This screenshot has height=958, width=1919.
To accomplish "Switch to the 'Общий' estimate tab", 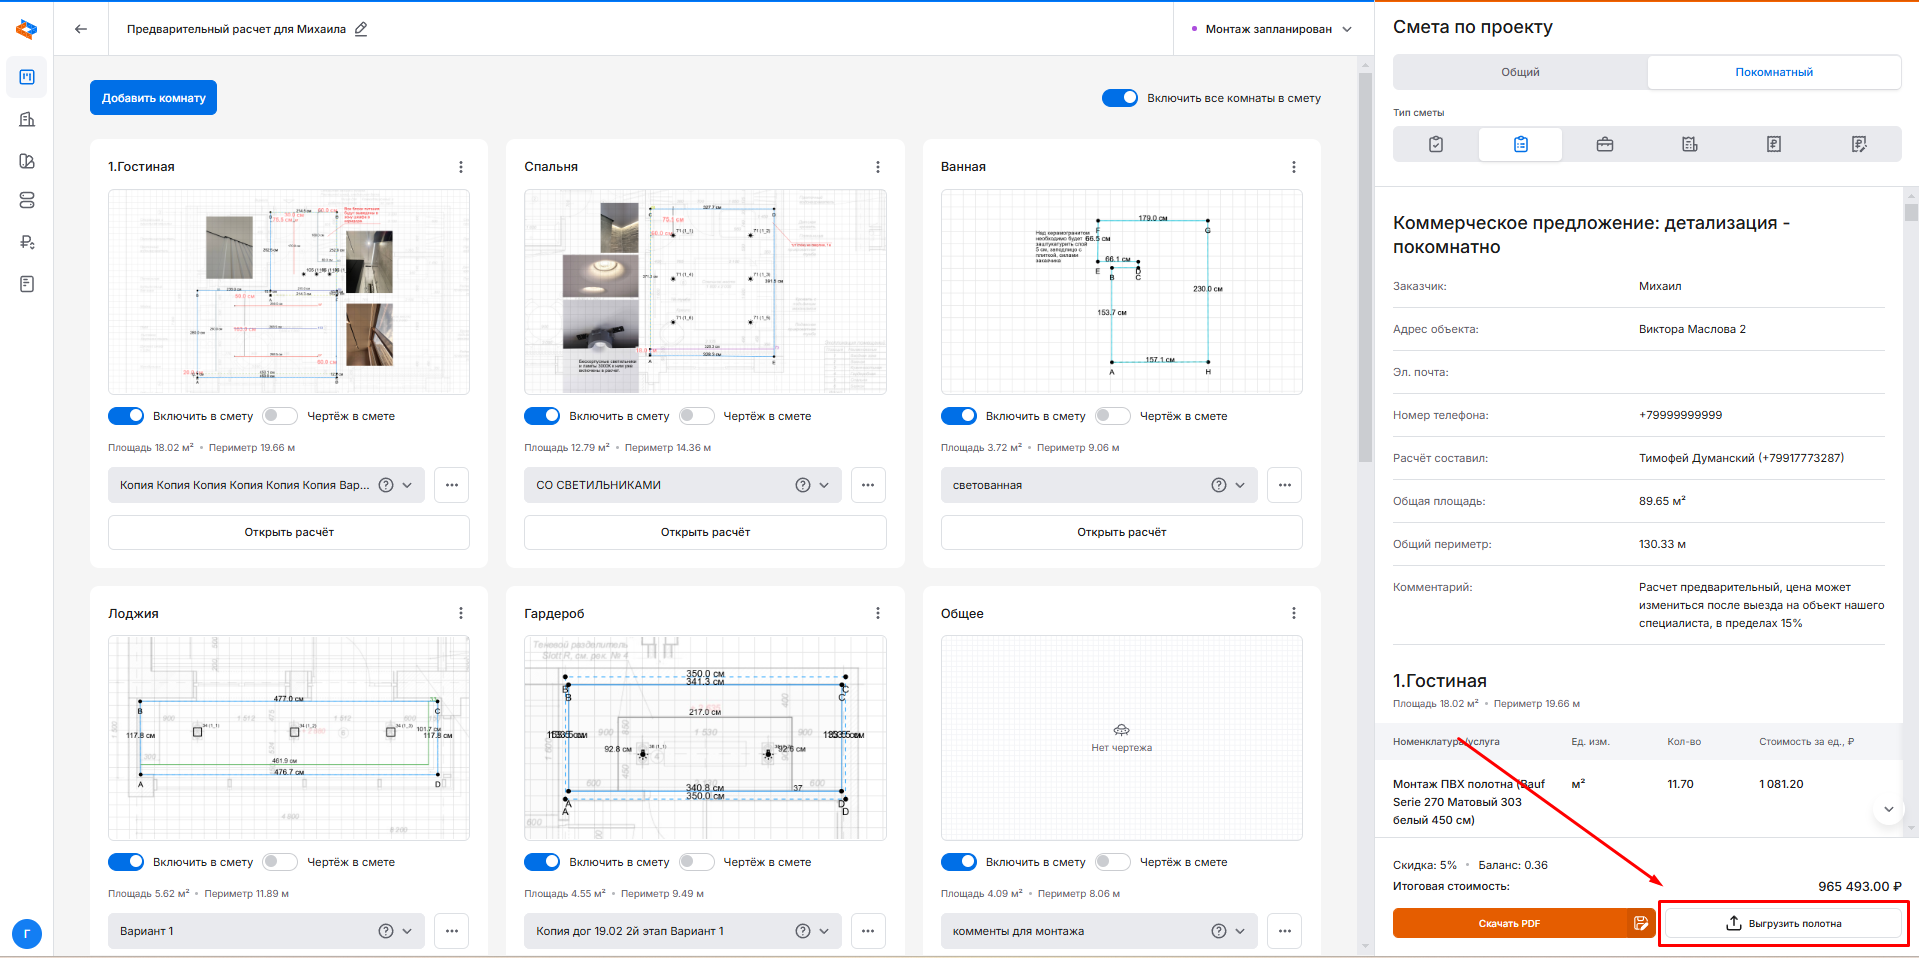I will 1520,72.
